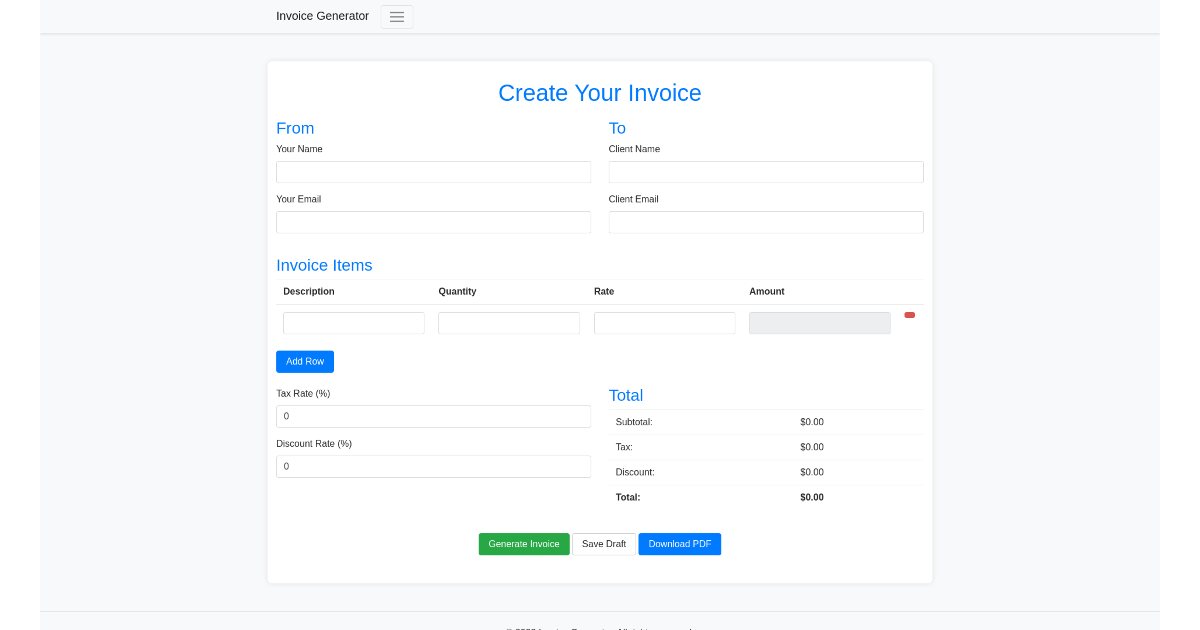Click into the Your Email field
This screenshot has height=630, width=1200.
pyautogui.click(x=433, y=221)
